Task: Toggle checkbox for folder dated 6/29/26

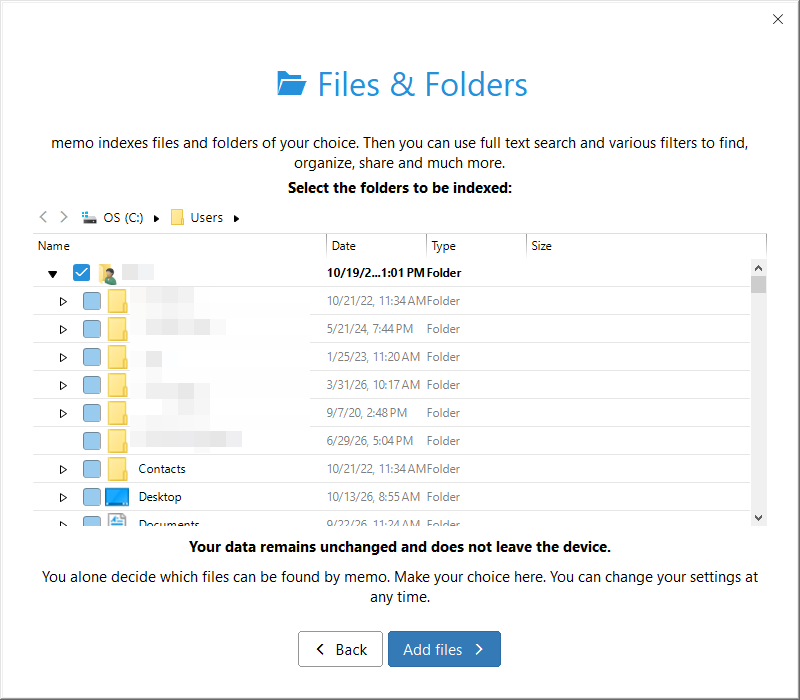Action: point(92,441)
